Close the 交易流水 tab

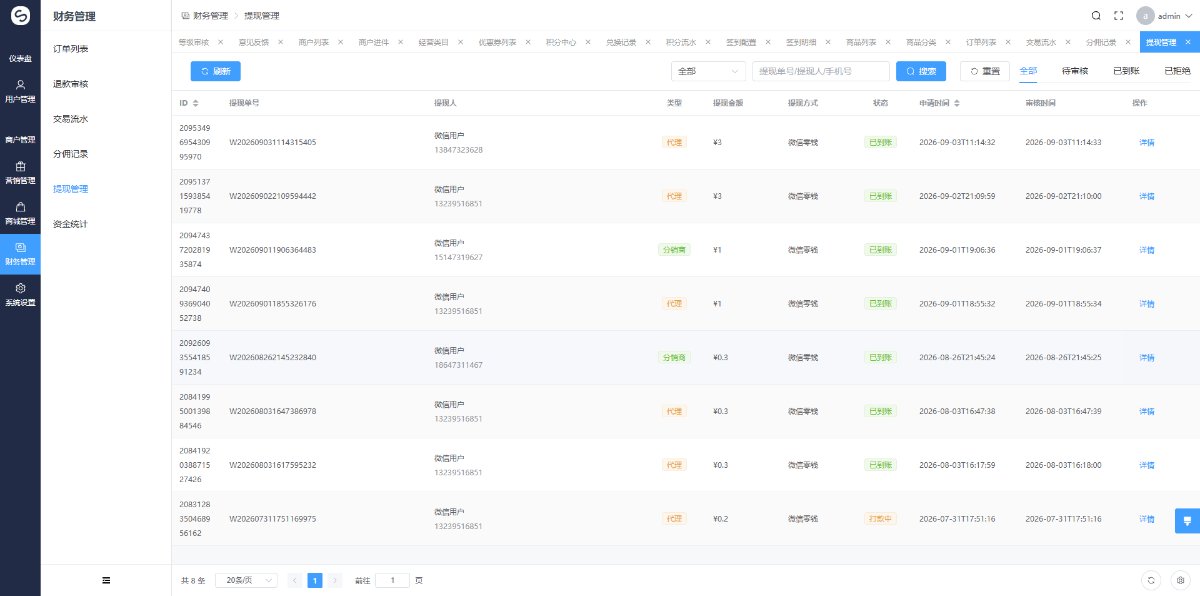1069,43
